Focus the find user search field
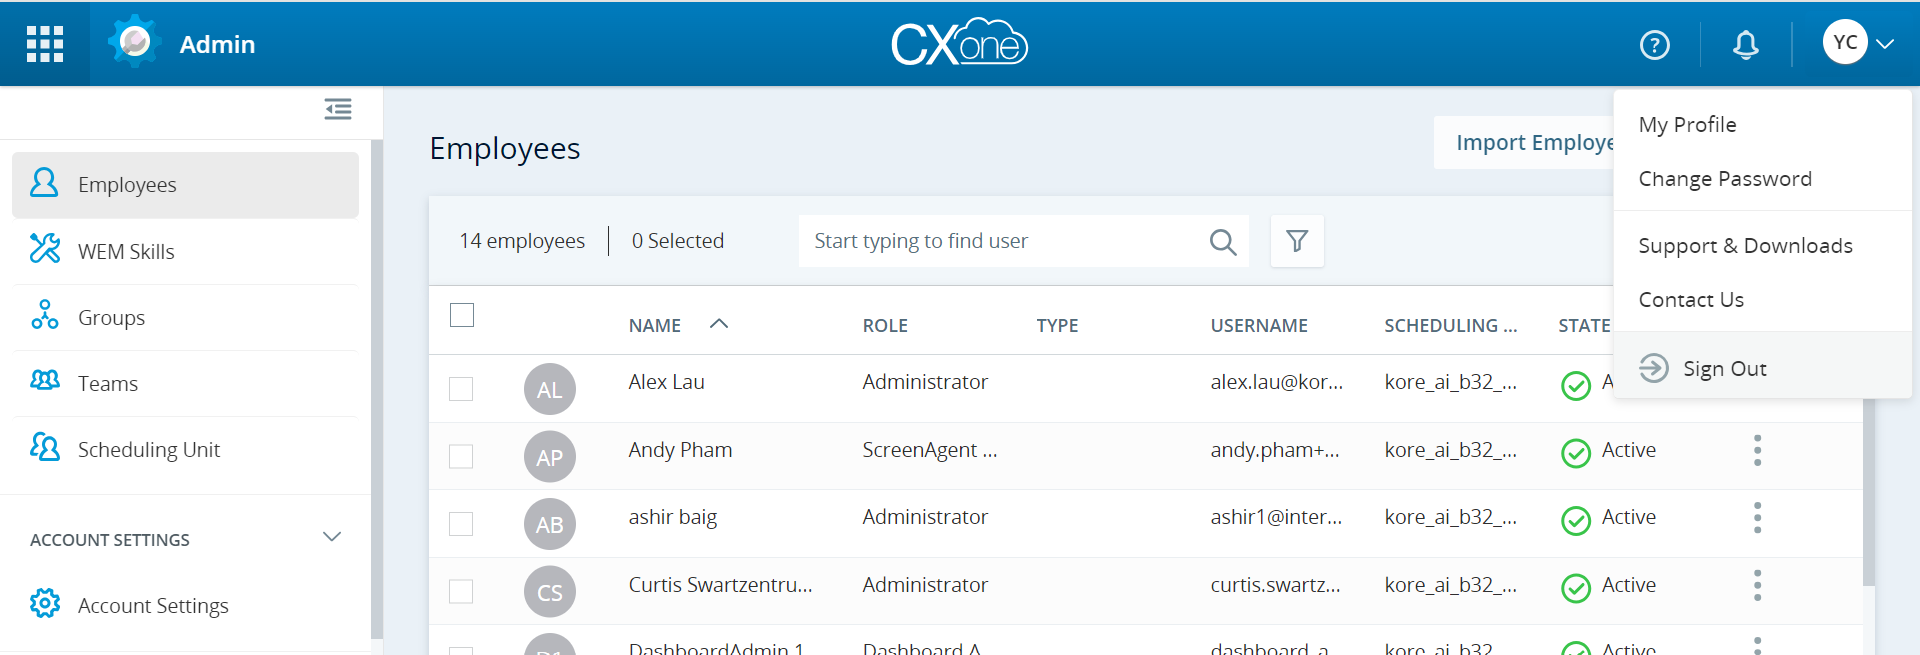Viewport: 1920px width, 655px height. point(1000,241)
